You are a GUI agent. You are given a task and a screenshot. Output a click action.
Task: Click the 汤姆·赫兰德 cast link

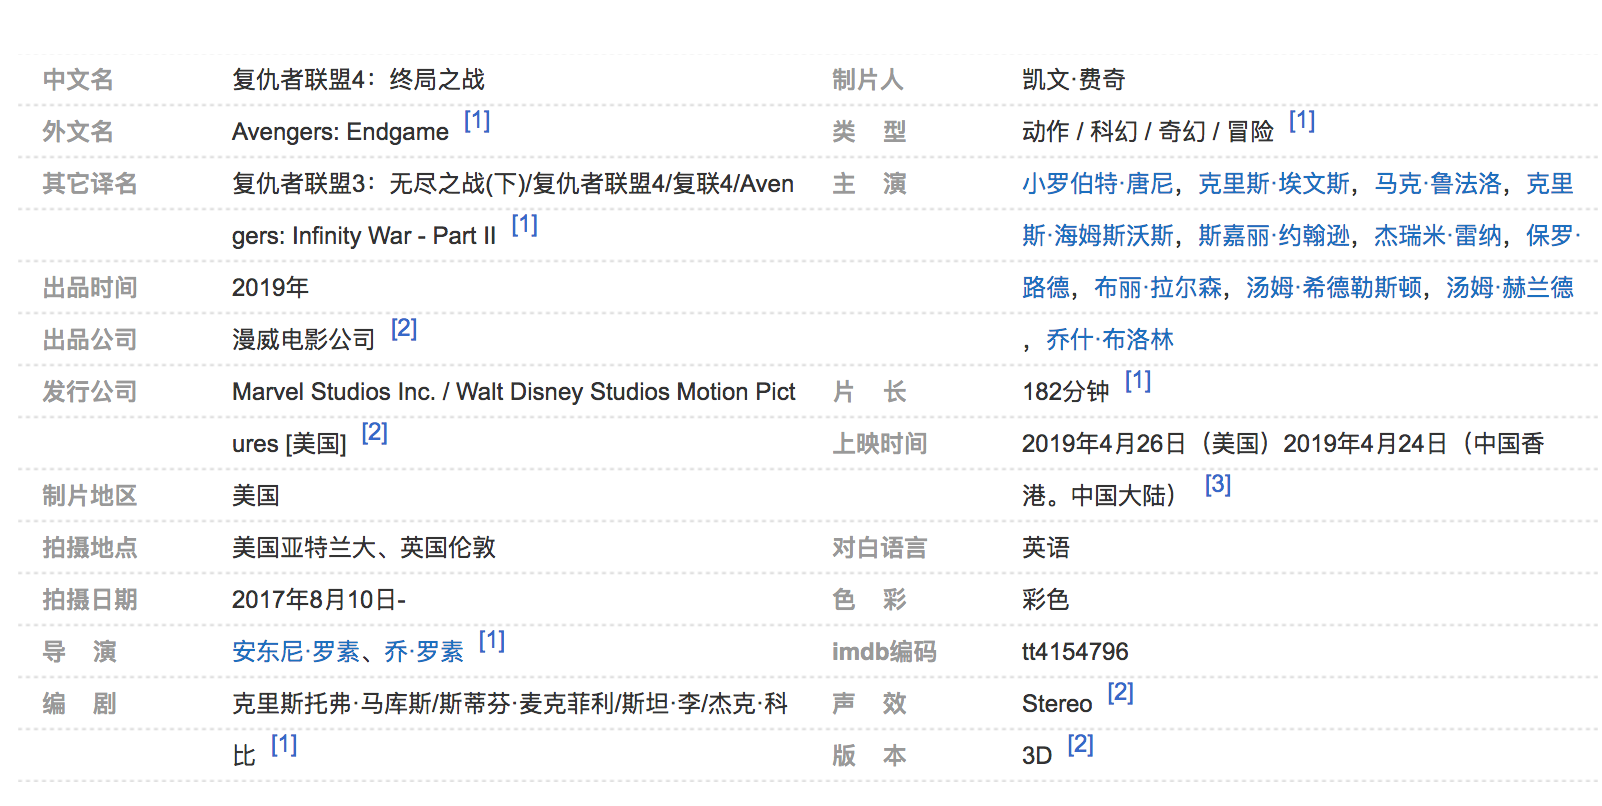[x=1510, y=288]
